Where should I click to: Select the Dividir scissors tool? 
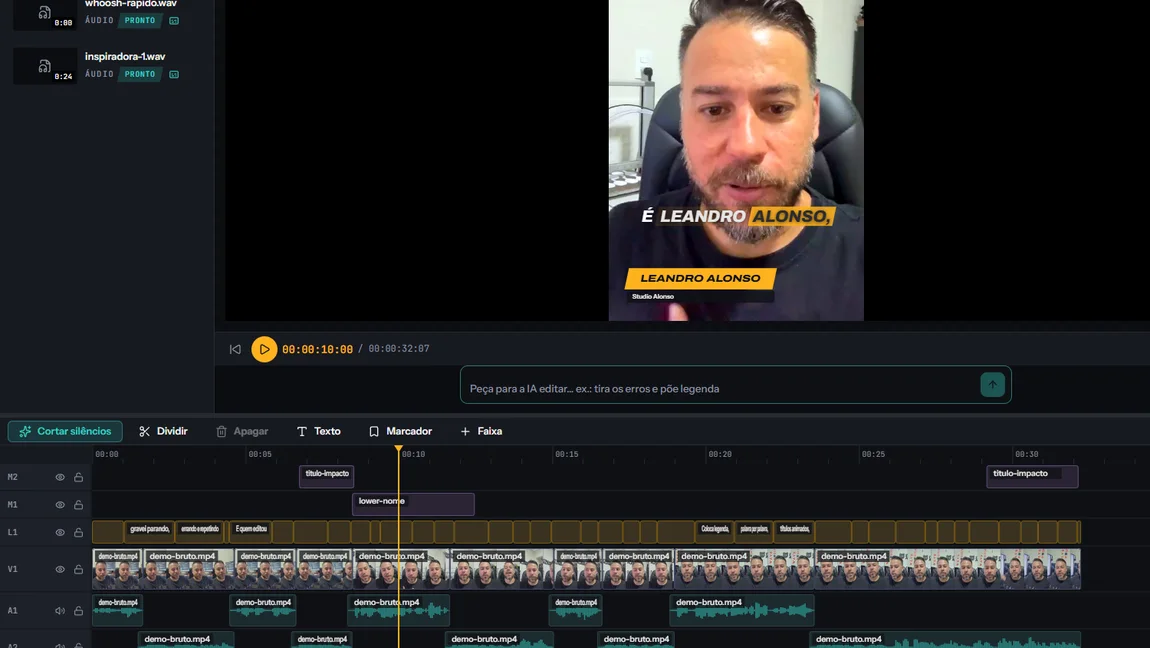(x=163, y=431)
